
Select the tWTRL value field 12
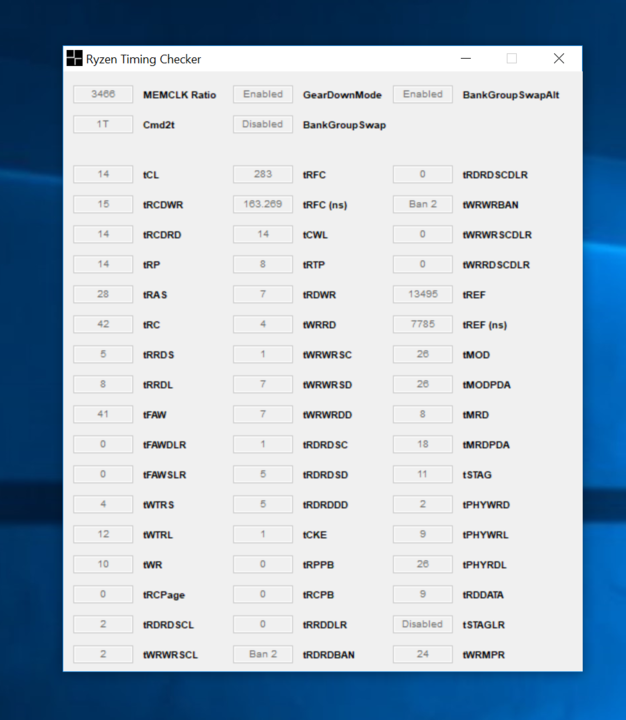103,534
